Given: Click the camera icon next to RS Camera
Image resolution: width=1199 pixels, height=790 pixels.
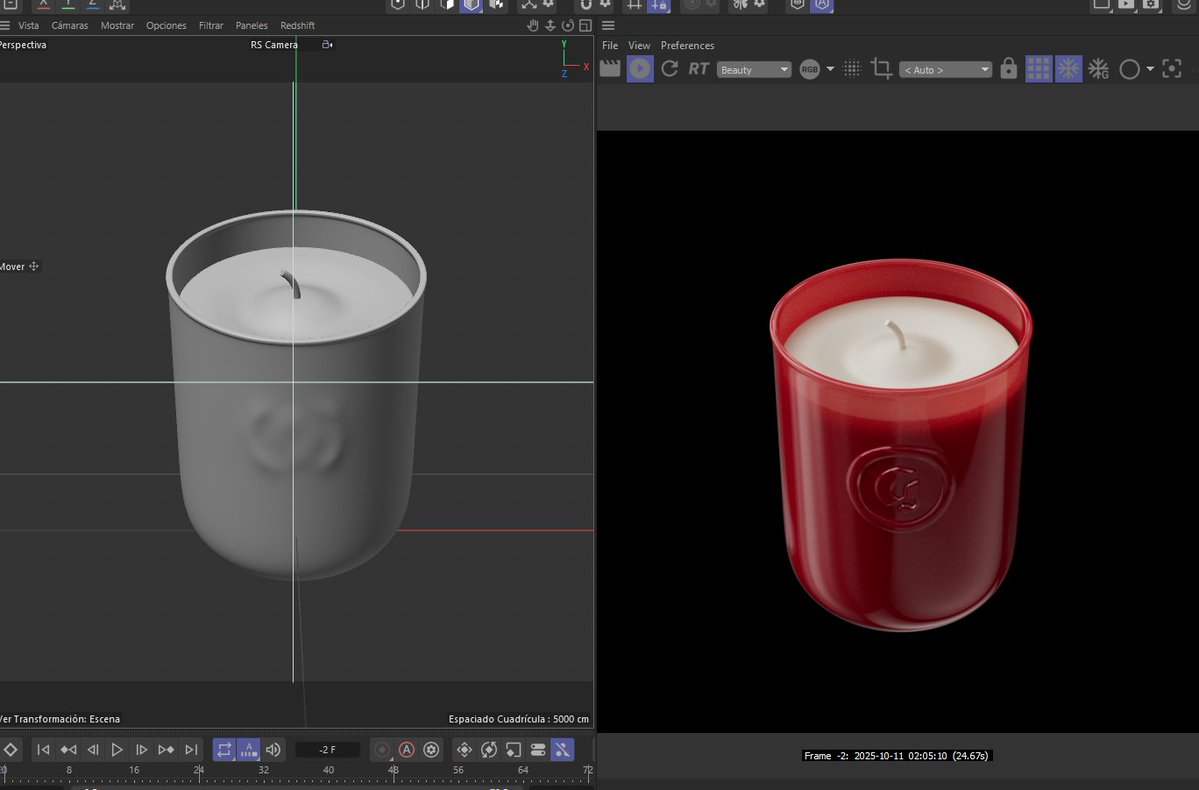Looking at the screenshot, I should pyautogui.click(x=327, y=44).
